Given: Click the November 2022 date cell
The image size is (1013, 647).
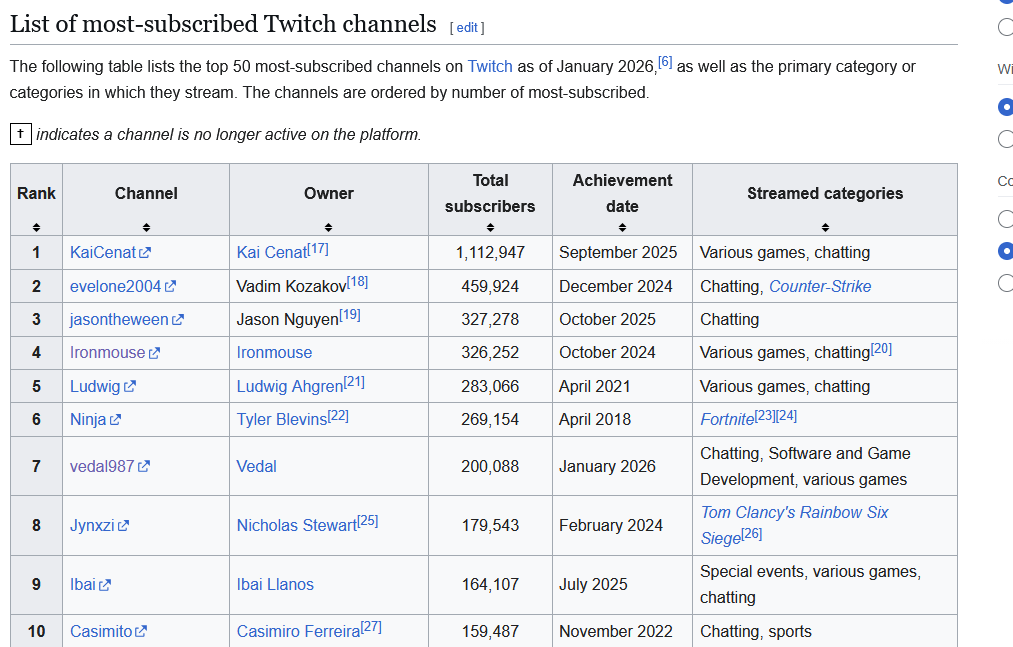Looking at the screenshot, I should point(622,631).
